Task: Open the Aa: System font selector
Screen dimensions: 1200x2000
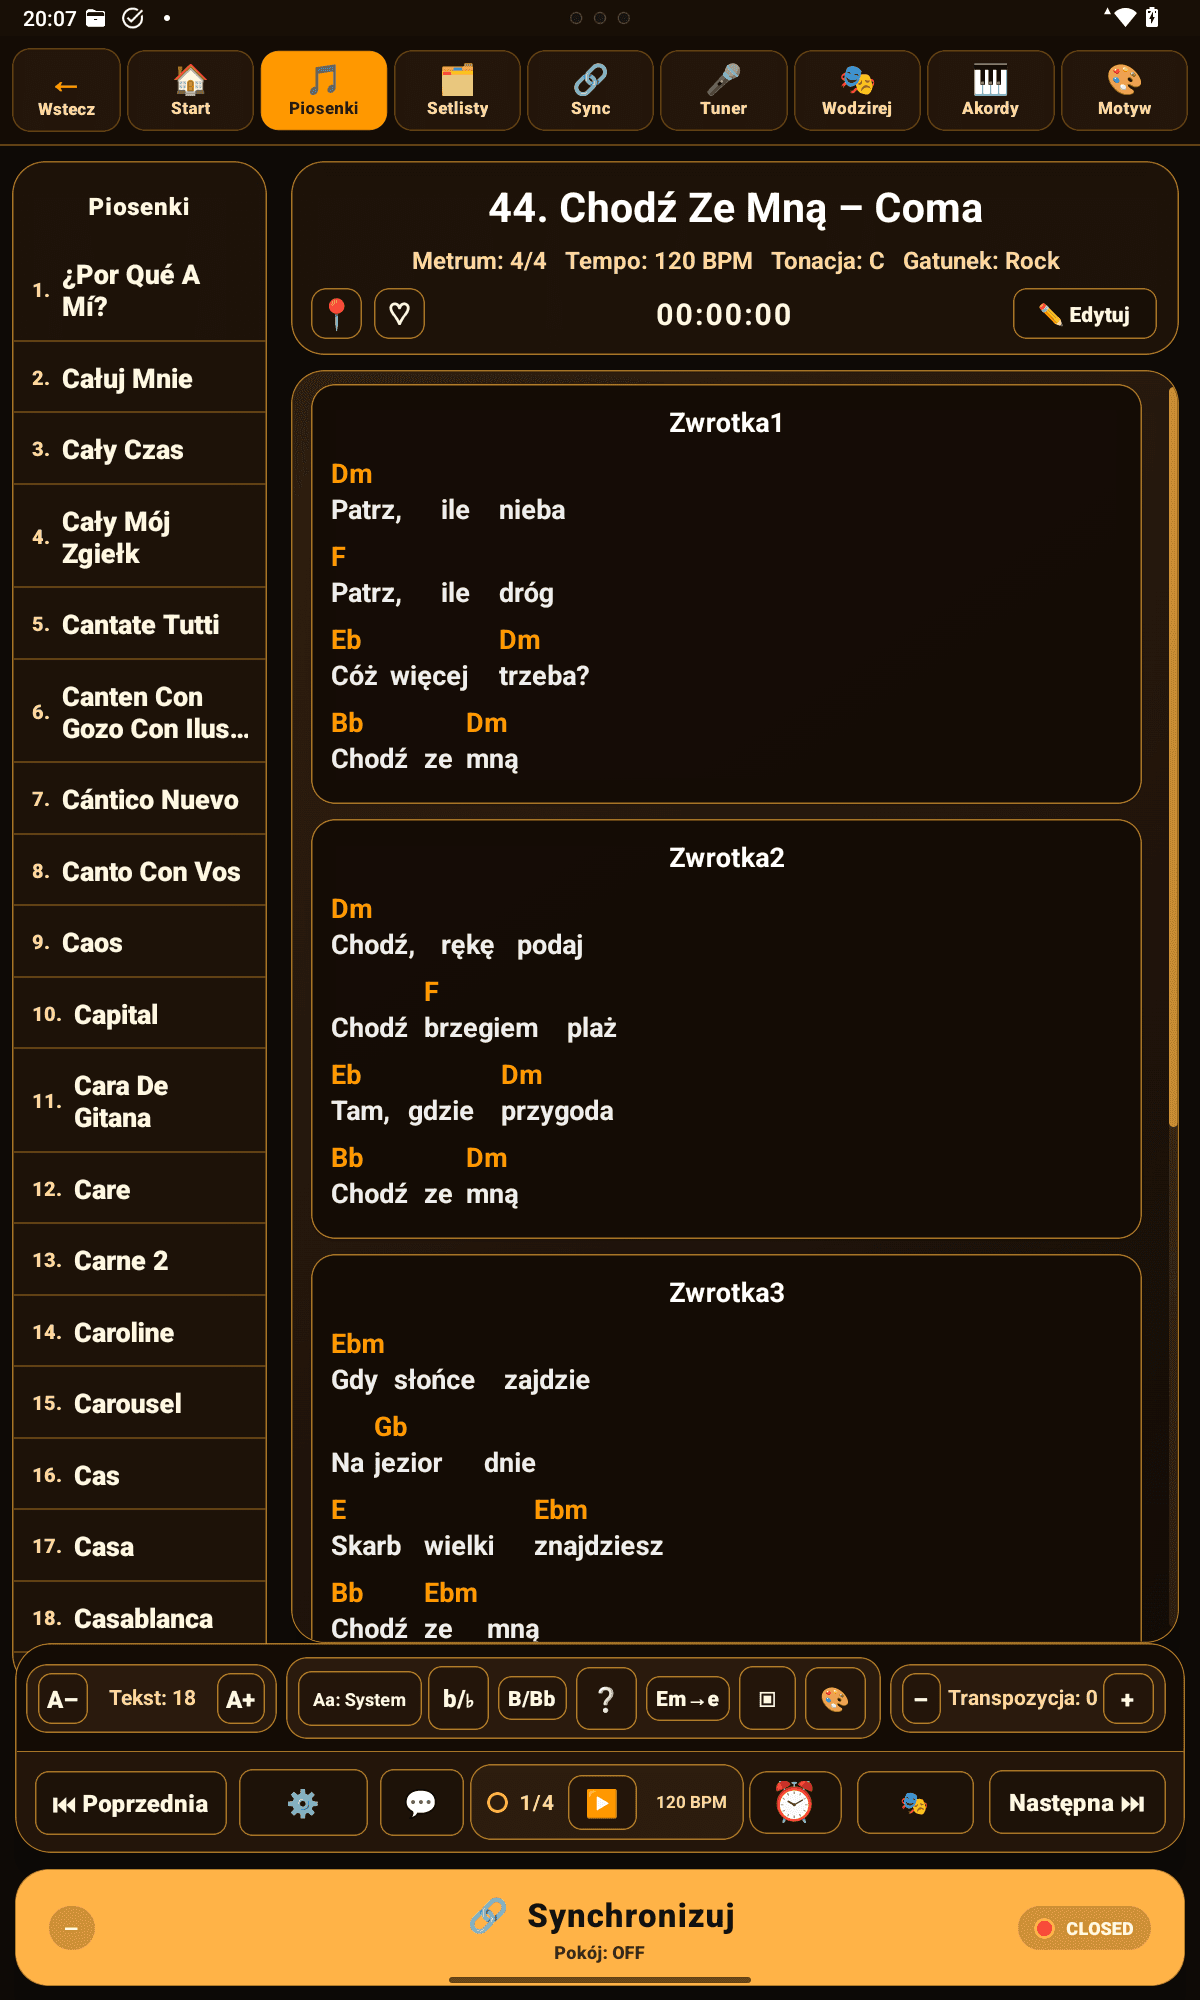Action: coord(360,1699)
